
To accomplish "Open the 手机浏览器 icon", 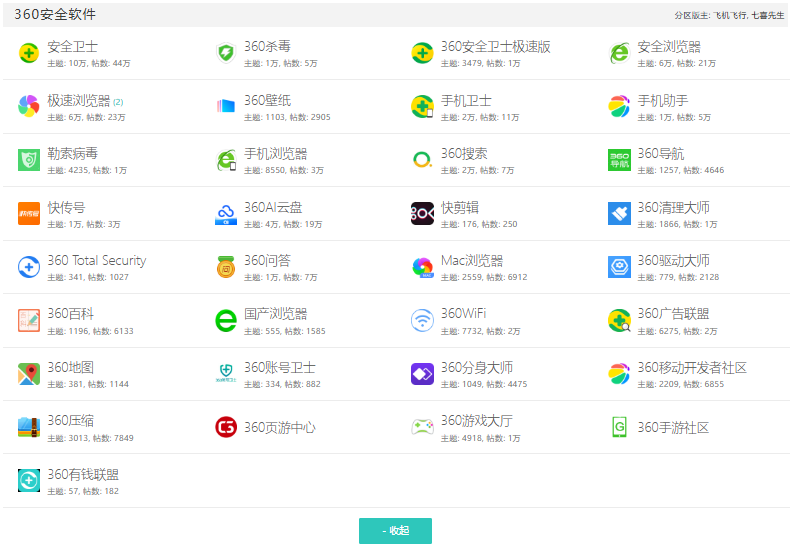I will coord(226,160).
